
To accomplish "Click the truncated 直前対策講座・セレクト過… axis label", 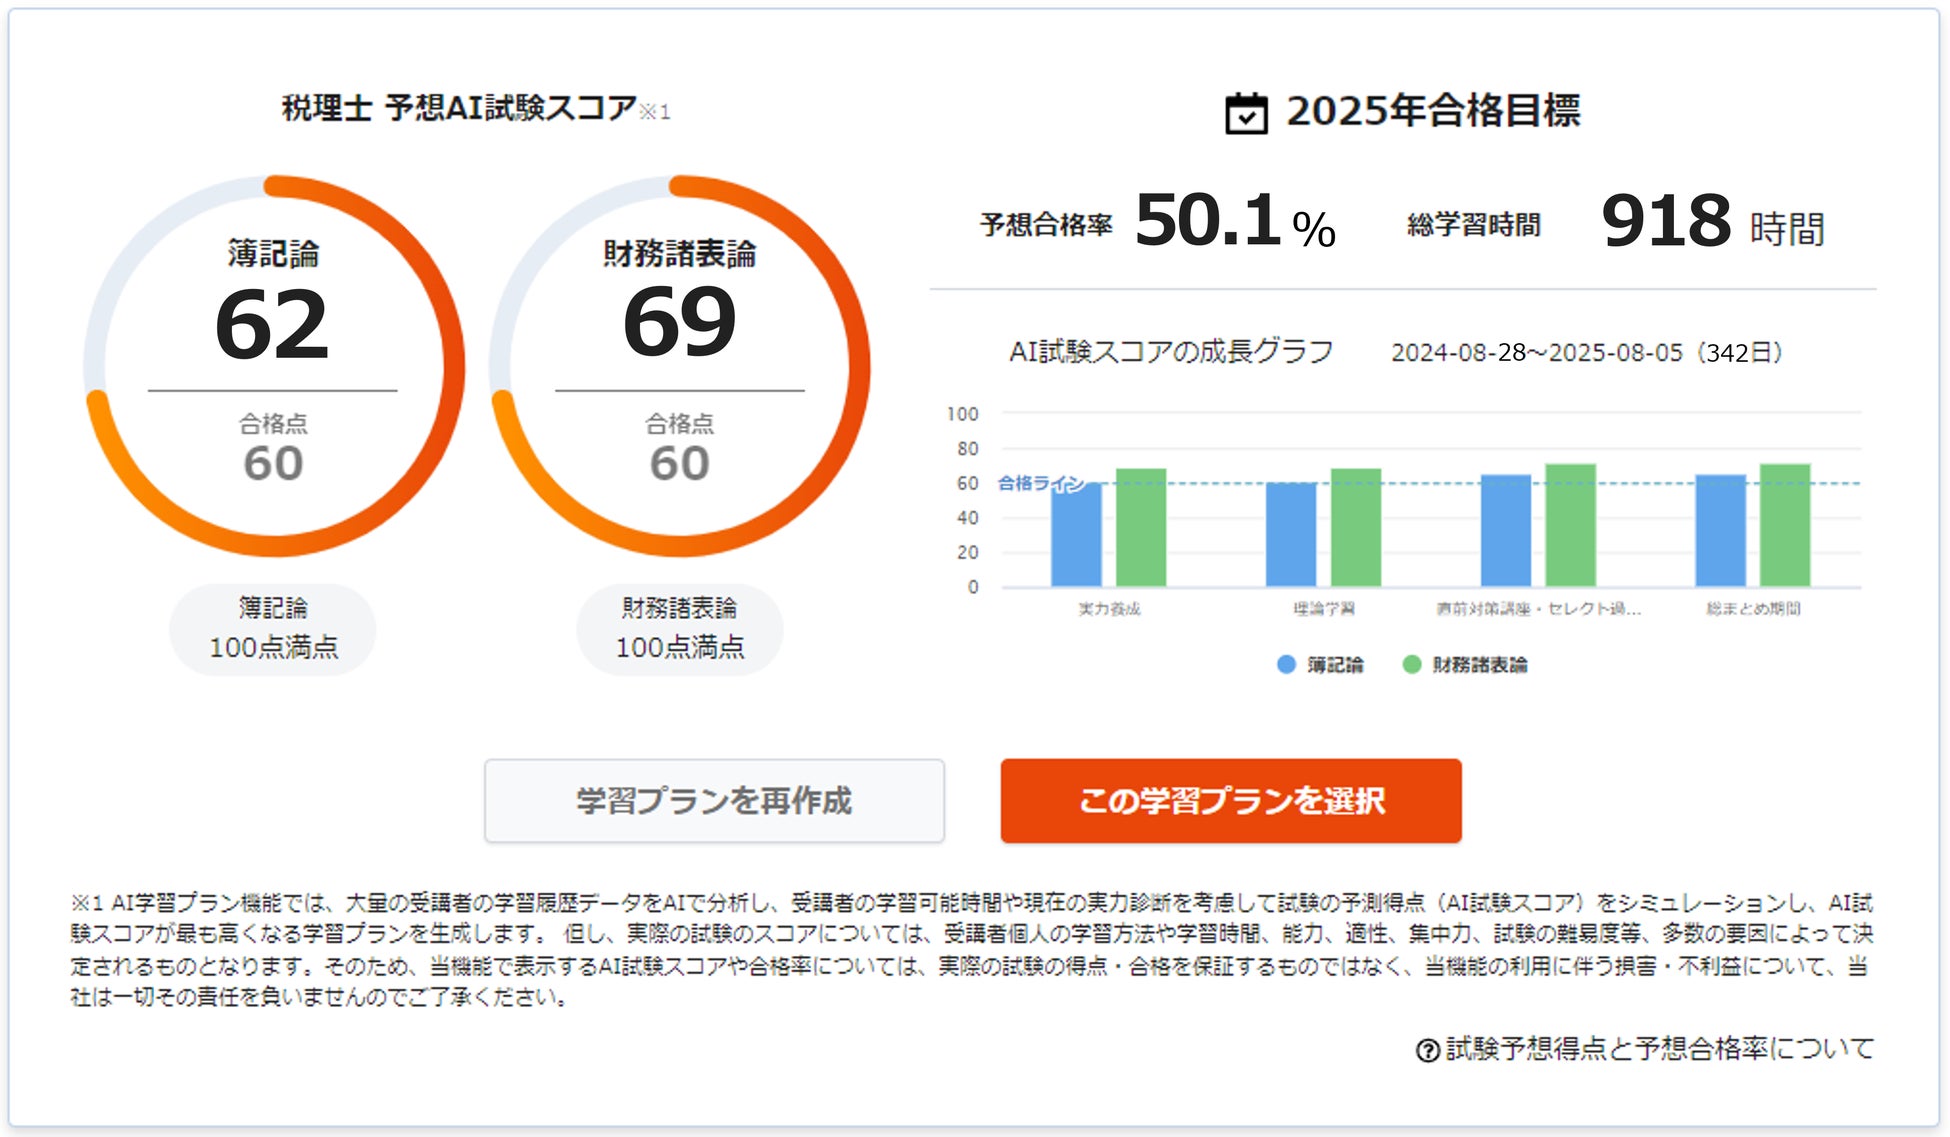I will 1538,609.
